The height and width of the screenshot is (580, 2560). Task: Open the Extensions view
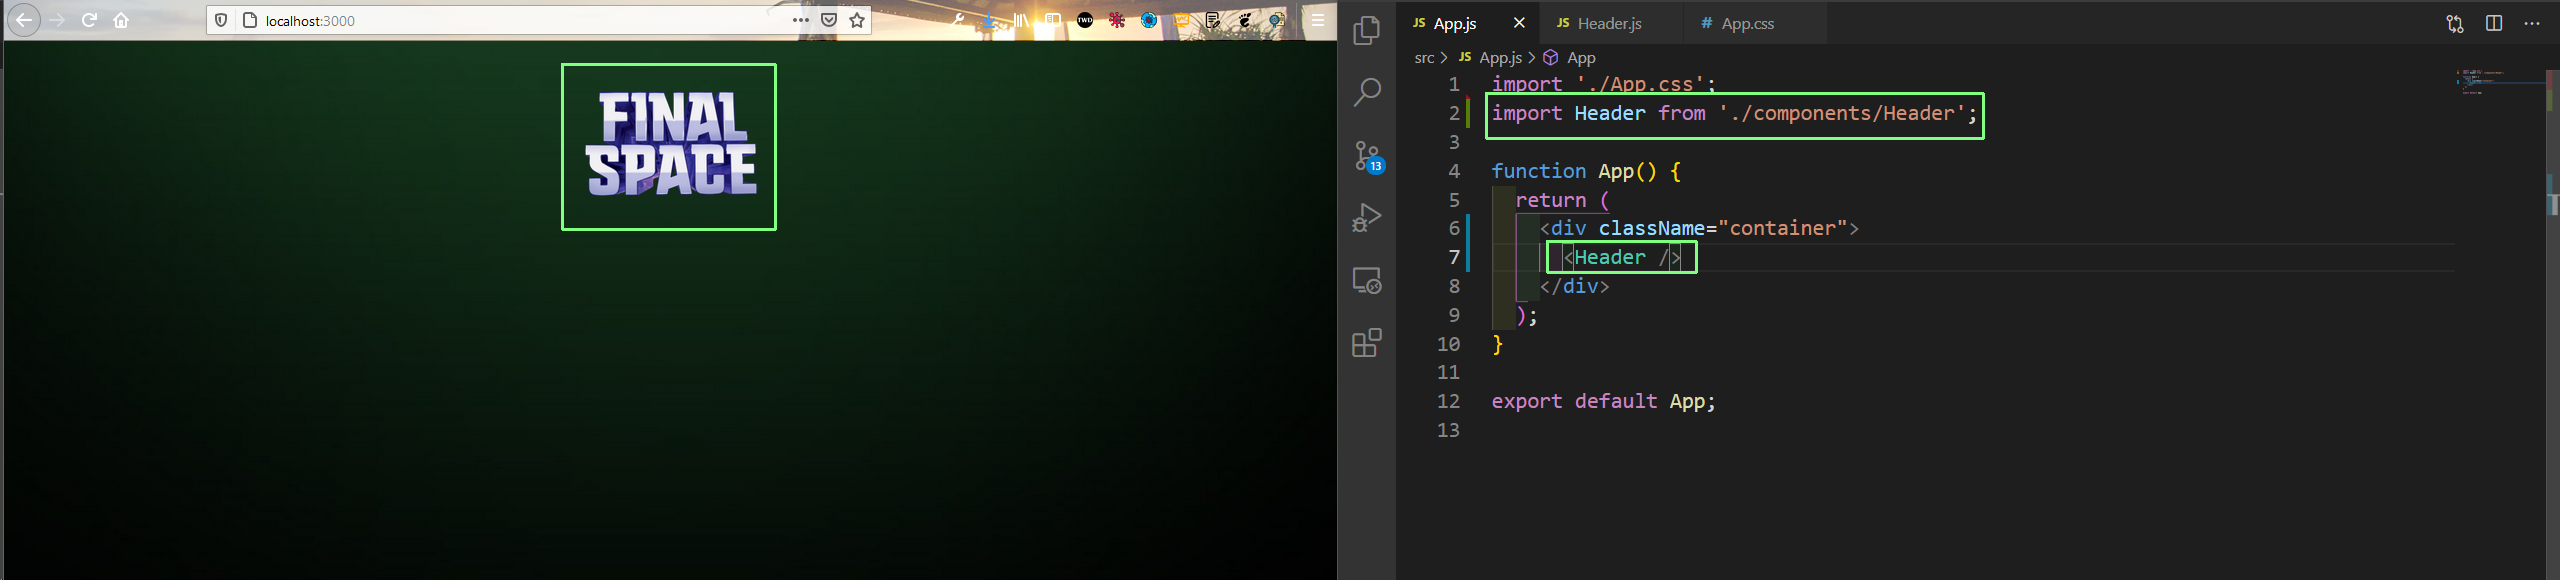[x=1367, y=343]
